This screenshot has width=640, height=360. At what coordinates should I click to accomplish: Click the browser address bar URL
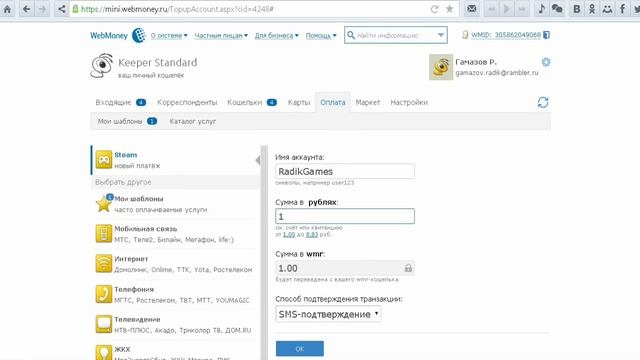[x=178, y=9]
